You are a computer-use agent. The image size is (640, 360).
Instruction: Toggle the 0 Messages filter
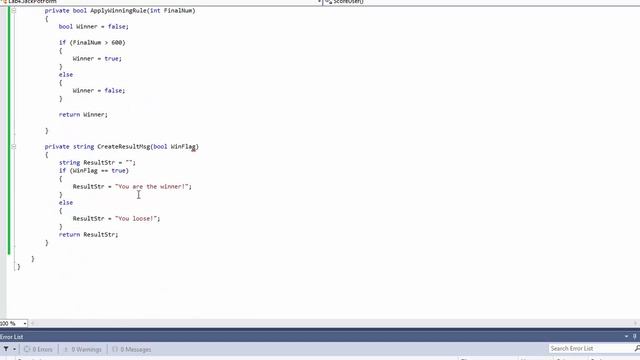(131, 349)
